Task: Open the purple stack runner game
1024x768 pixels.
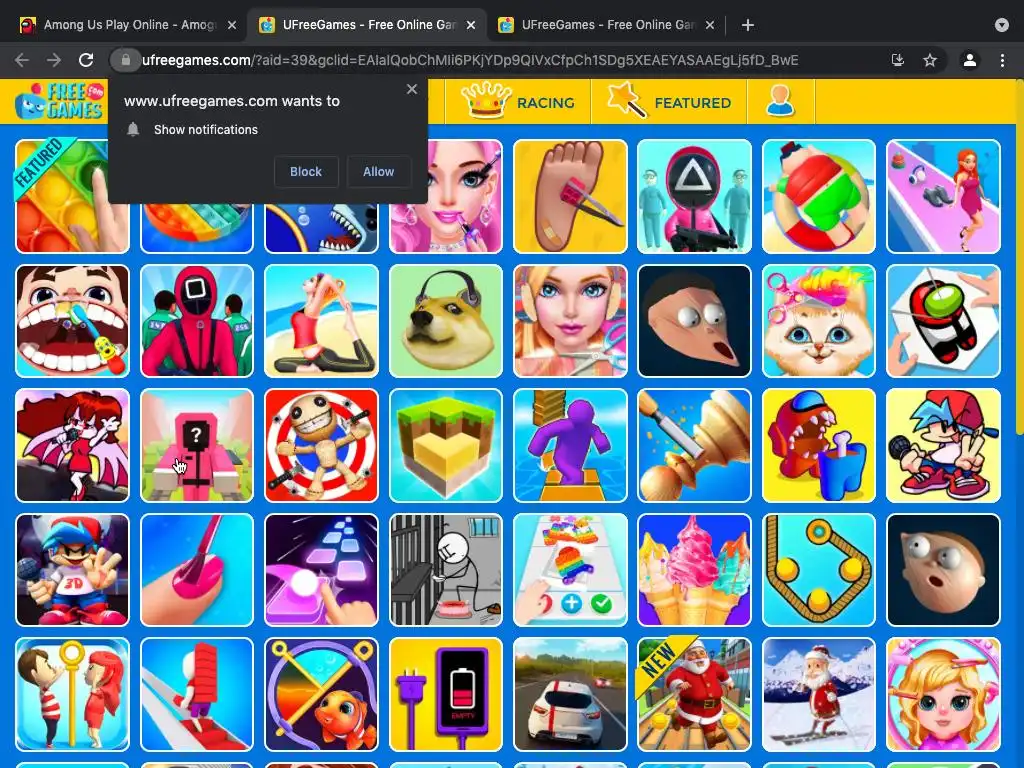Action: point(570,445)
